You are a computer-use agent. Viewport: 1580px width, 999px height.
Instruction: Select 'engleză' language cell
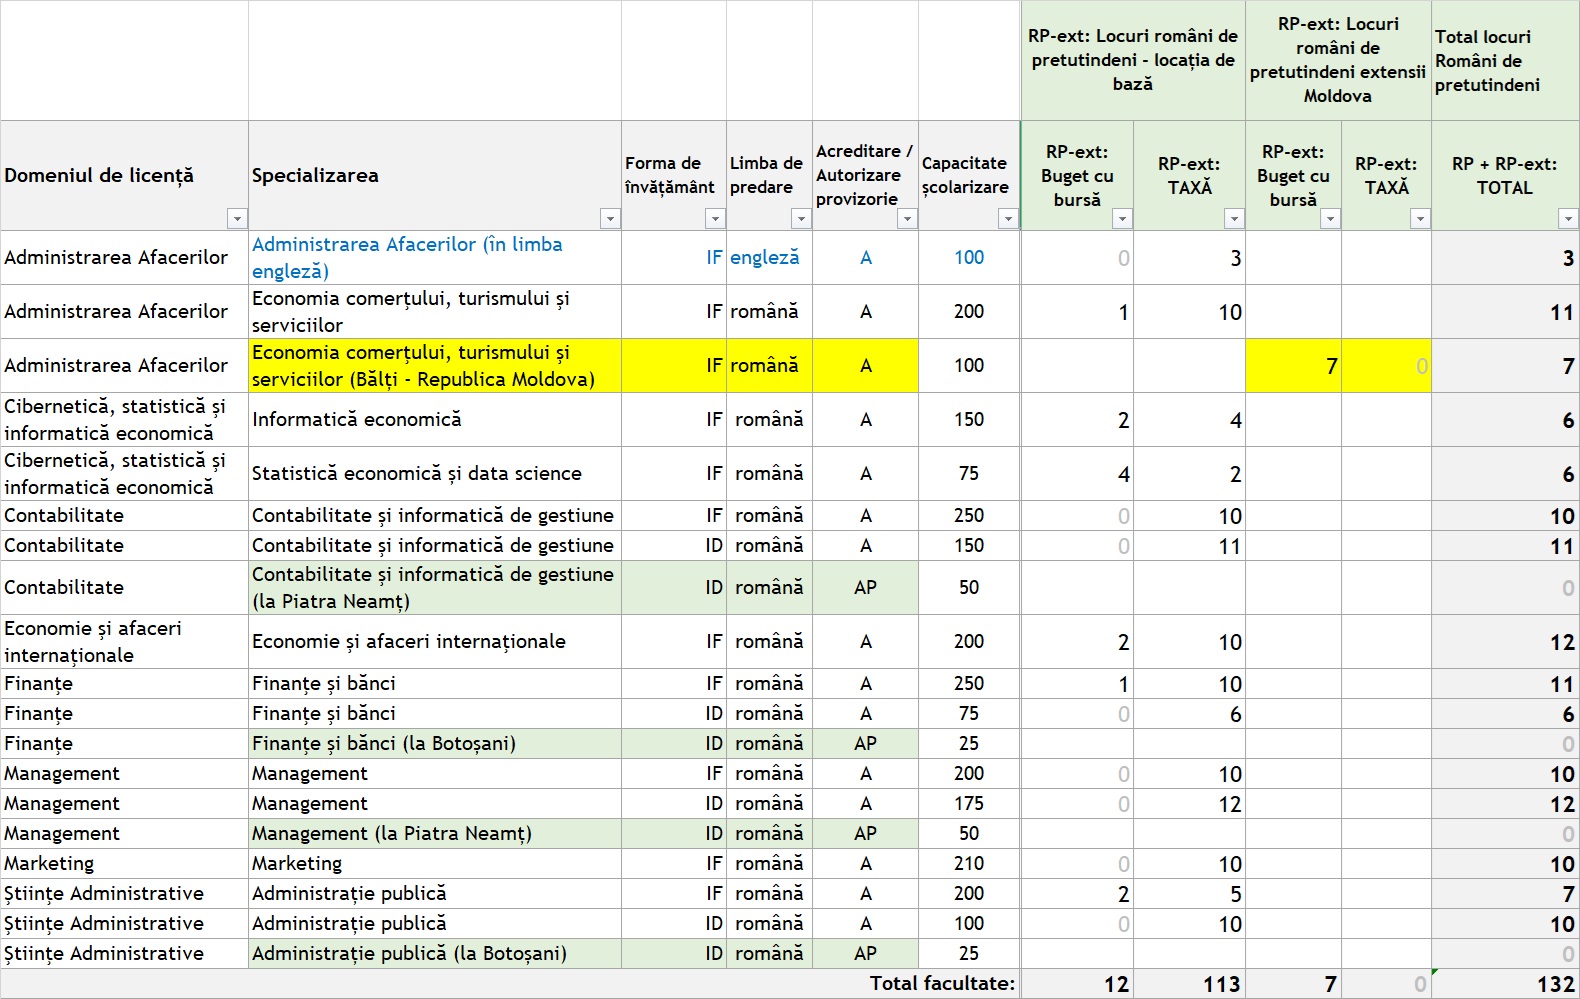769,258
